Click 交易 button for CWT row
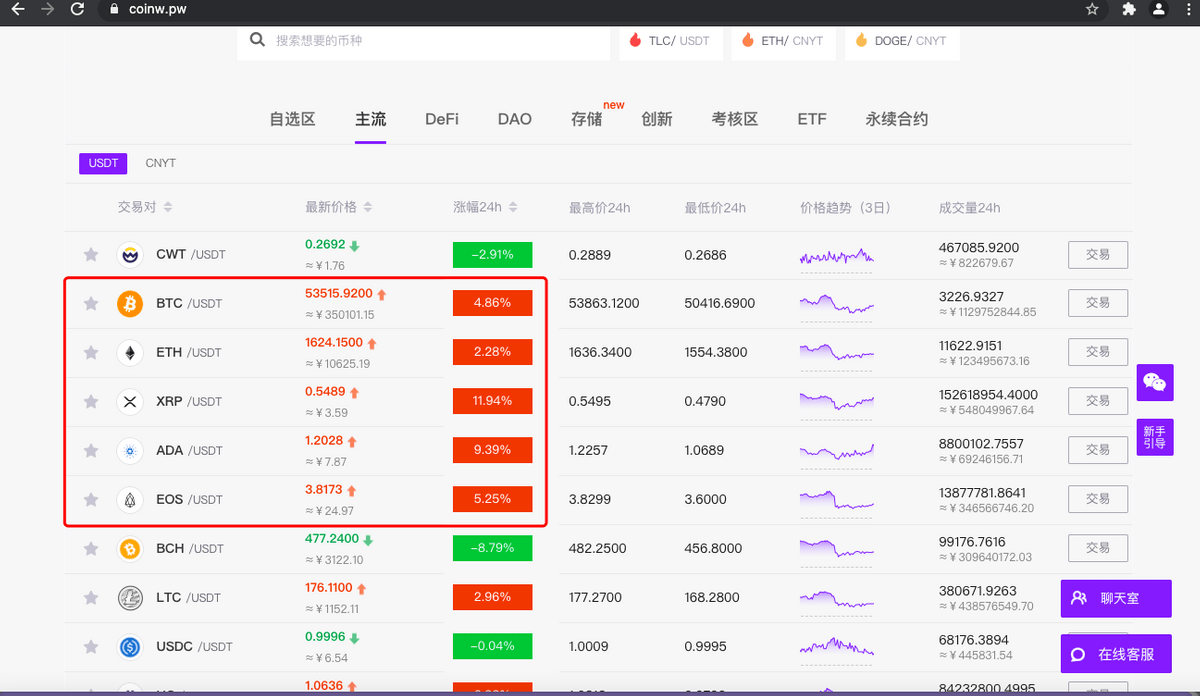The height and width of the screenshot is (696, 1200). 1098,254
